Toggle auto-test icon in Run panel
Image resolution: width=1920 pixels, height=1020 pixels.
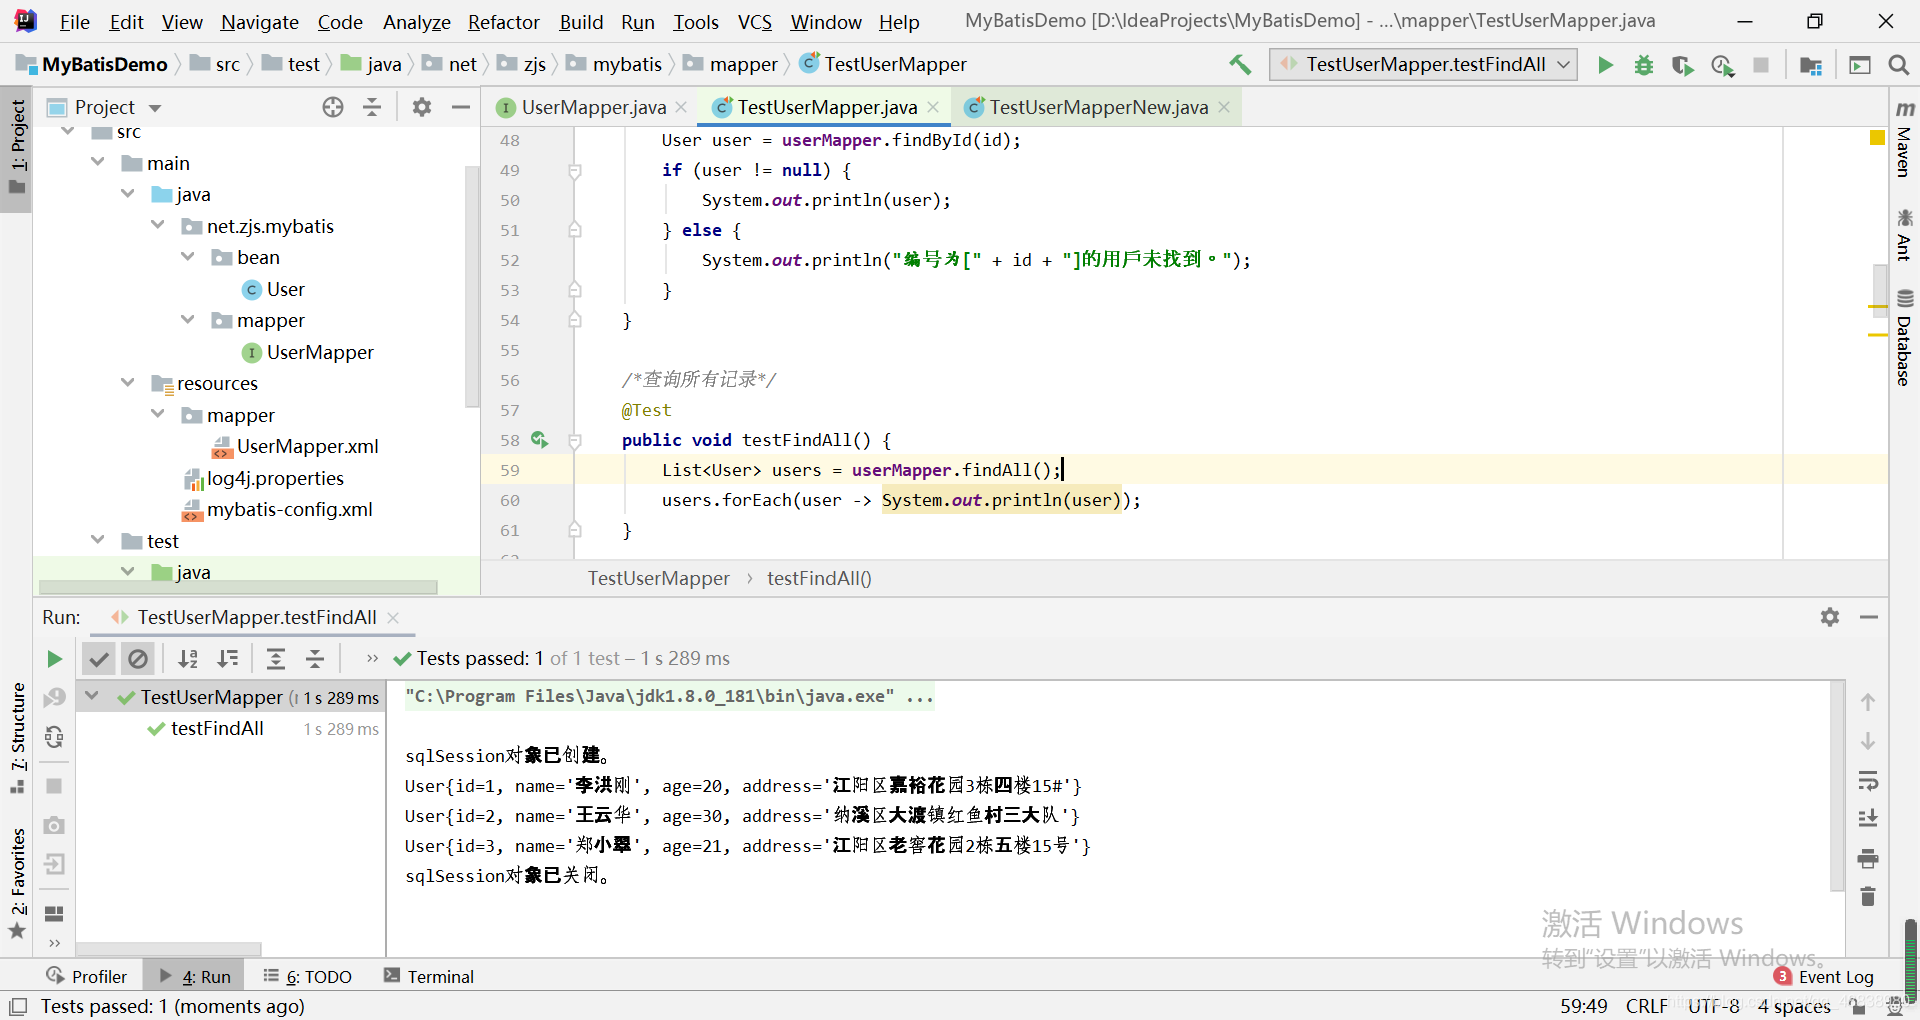point(55,738)
